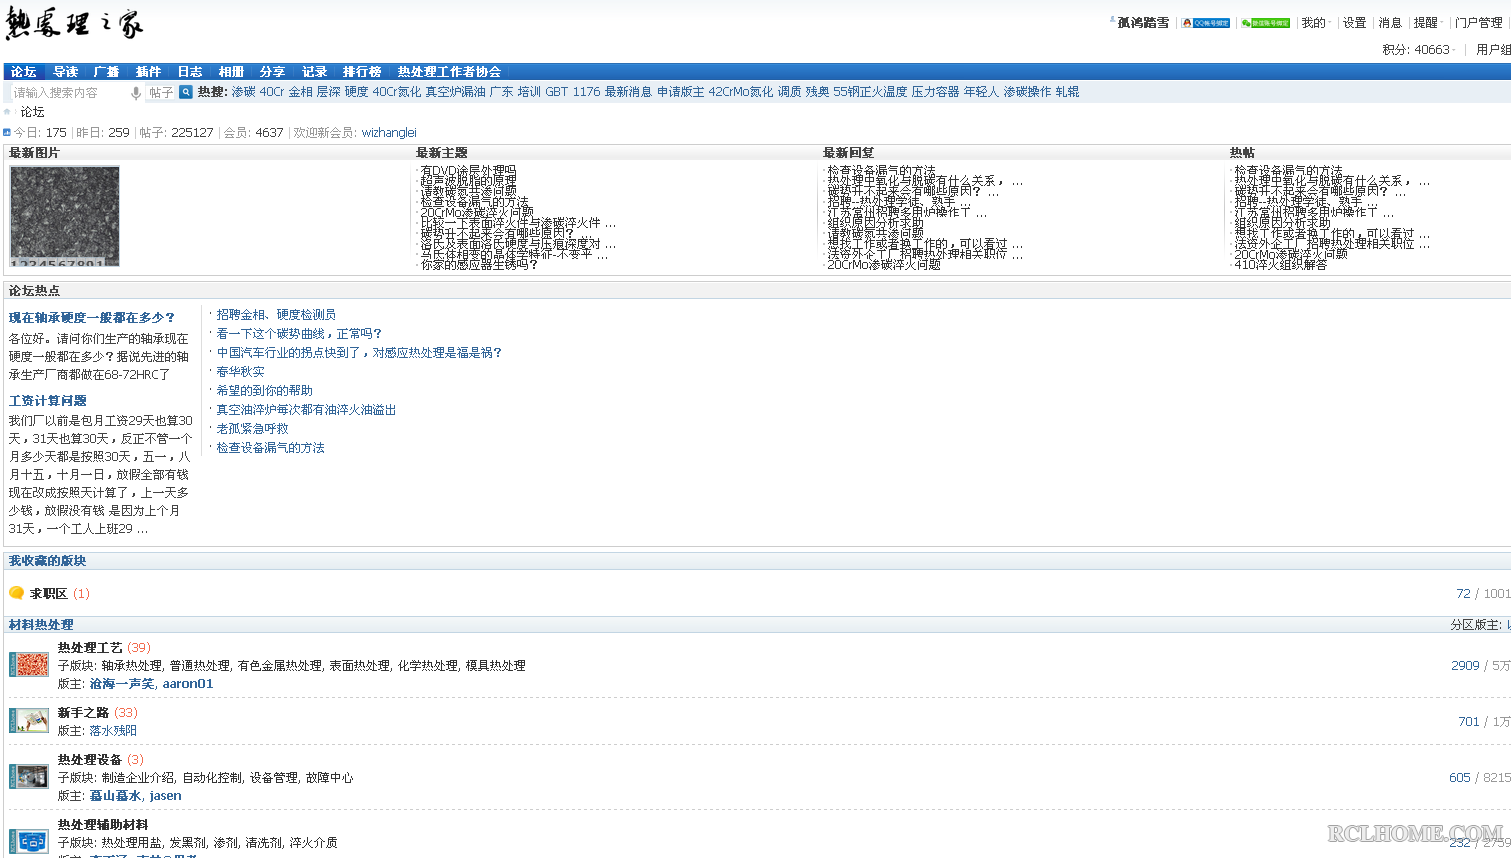Focus the 请输入搜索内容 search field
Viewport: 1511px width, 858px height.
click(x=68, y=93)
